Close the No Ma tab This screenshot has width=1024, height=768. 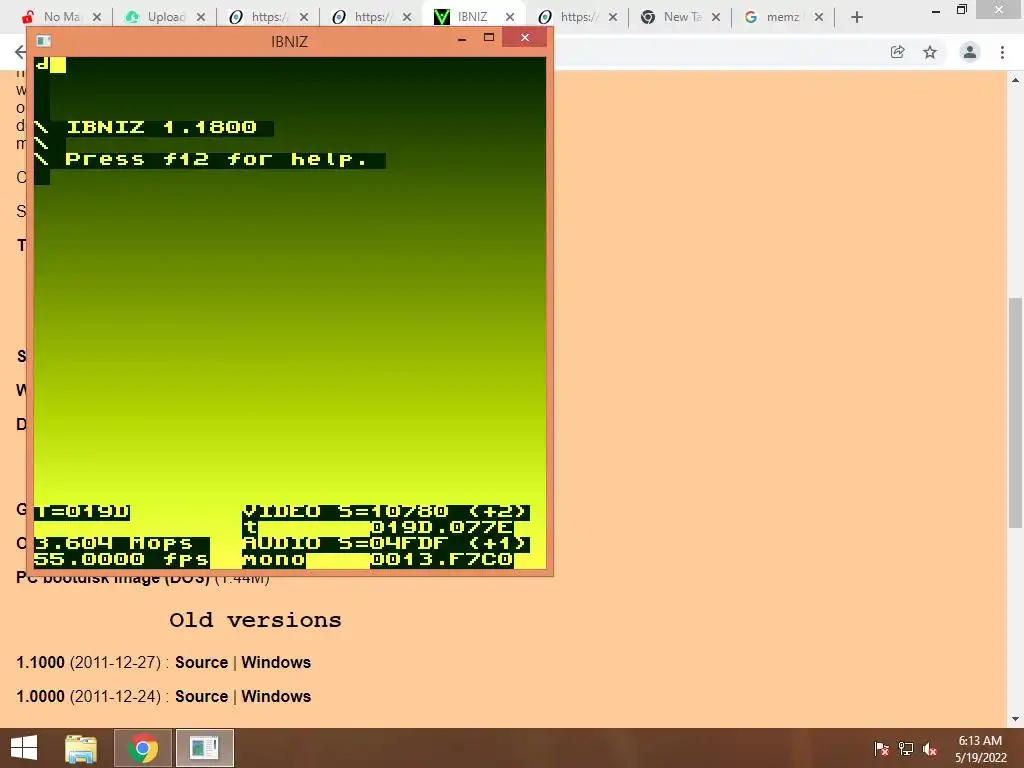pos(97,17)
